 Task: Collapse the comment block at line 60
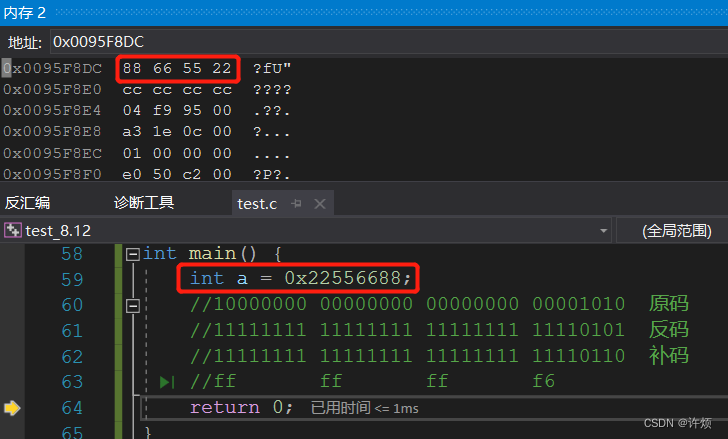[133, 306]
